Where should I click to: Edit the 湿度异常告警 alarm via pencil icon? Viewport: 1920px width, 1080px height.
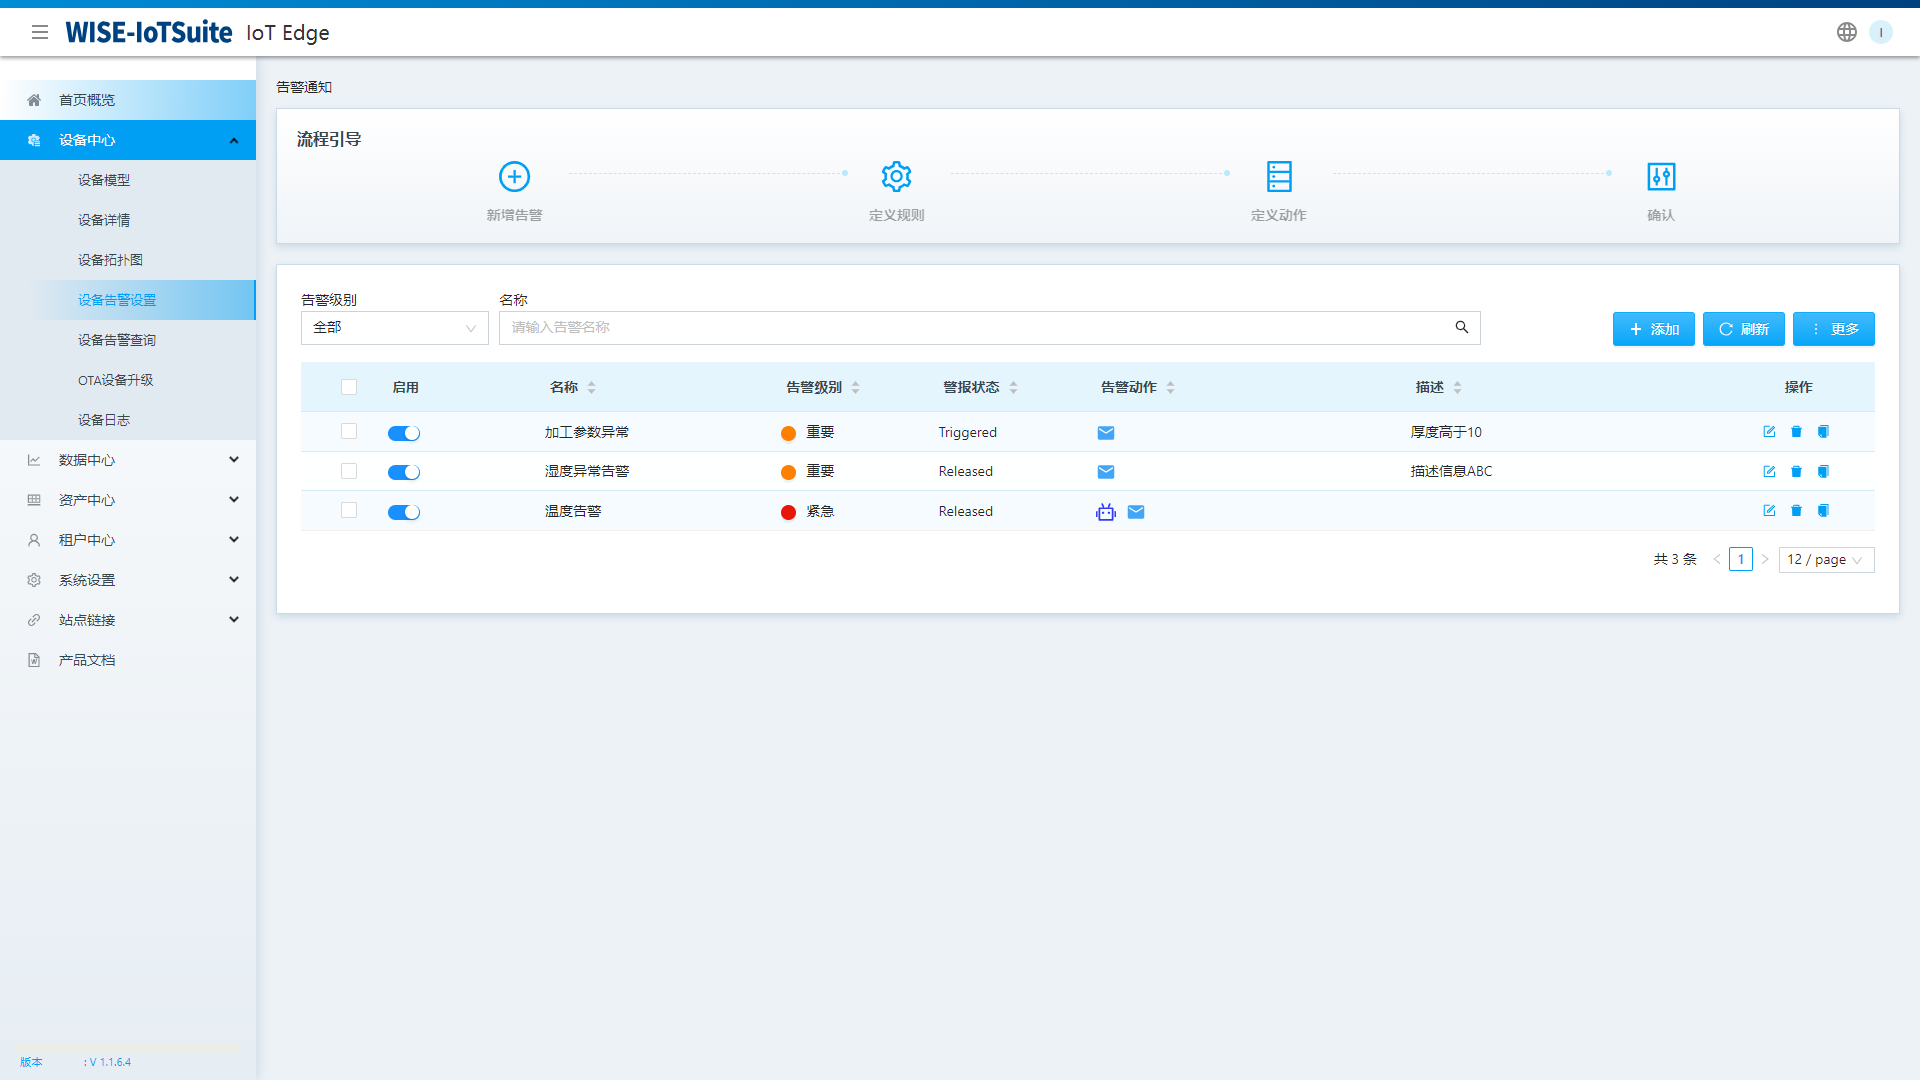click(1769, 471)
